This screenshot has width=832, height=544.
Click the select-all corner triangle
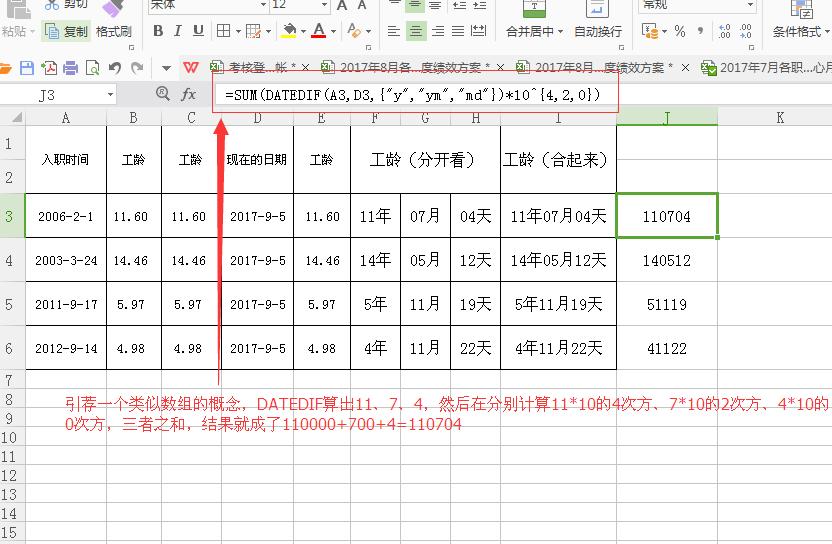(x=16, y=117)
